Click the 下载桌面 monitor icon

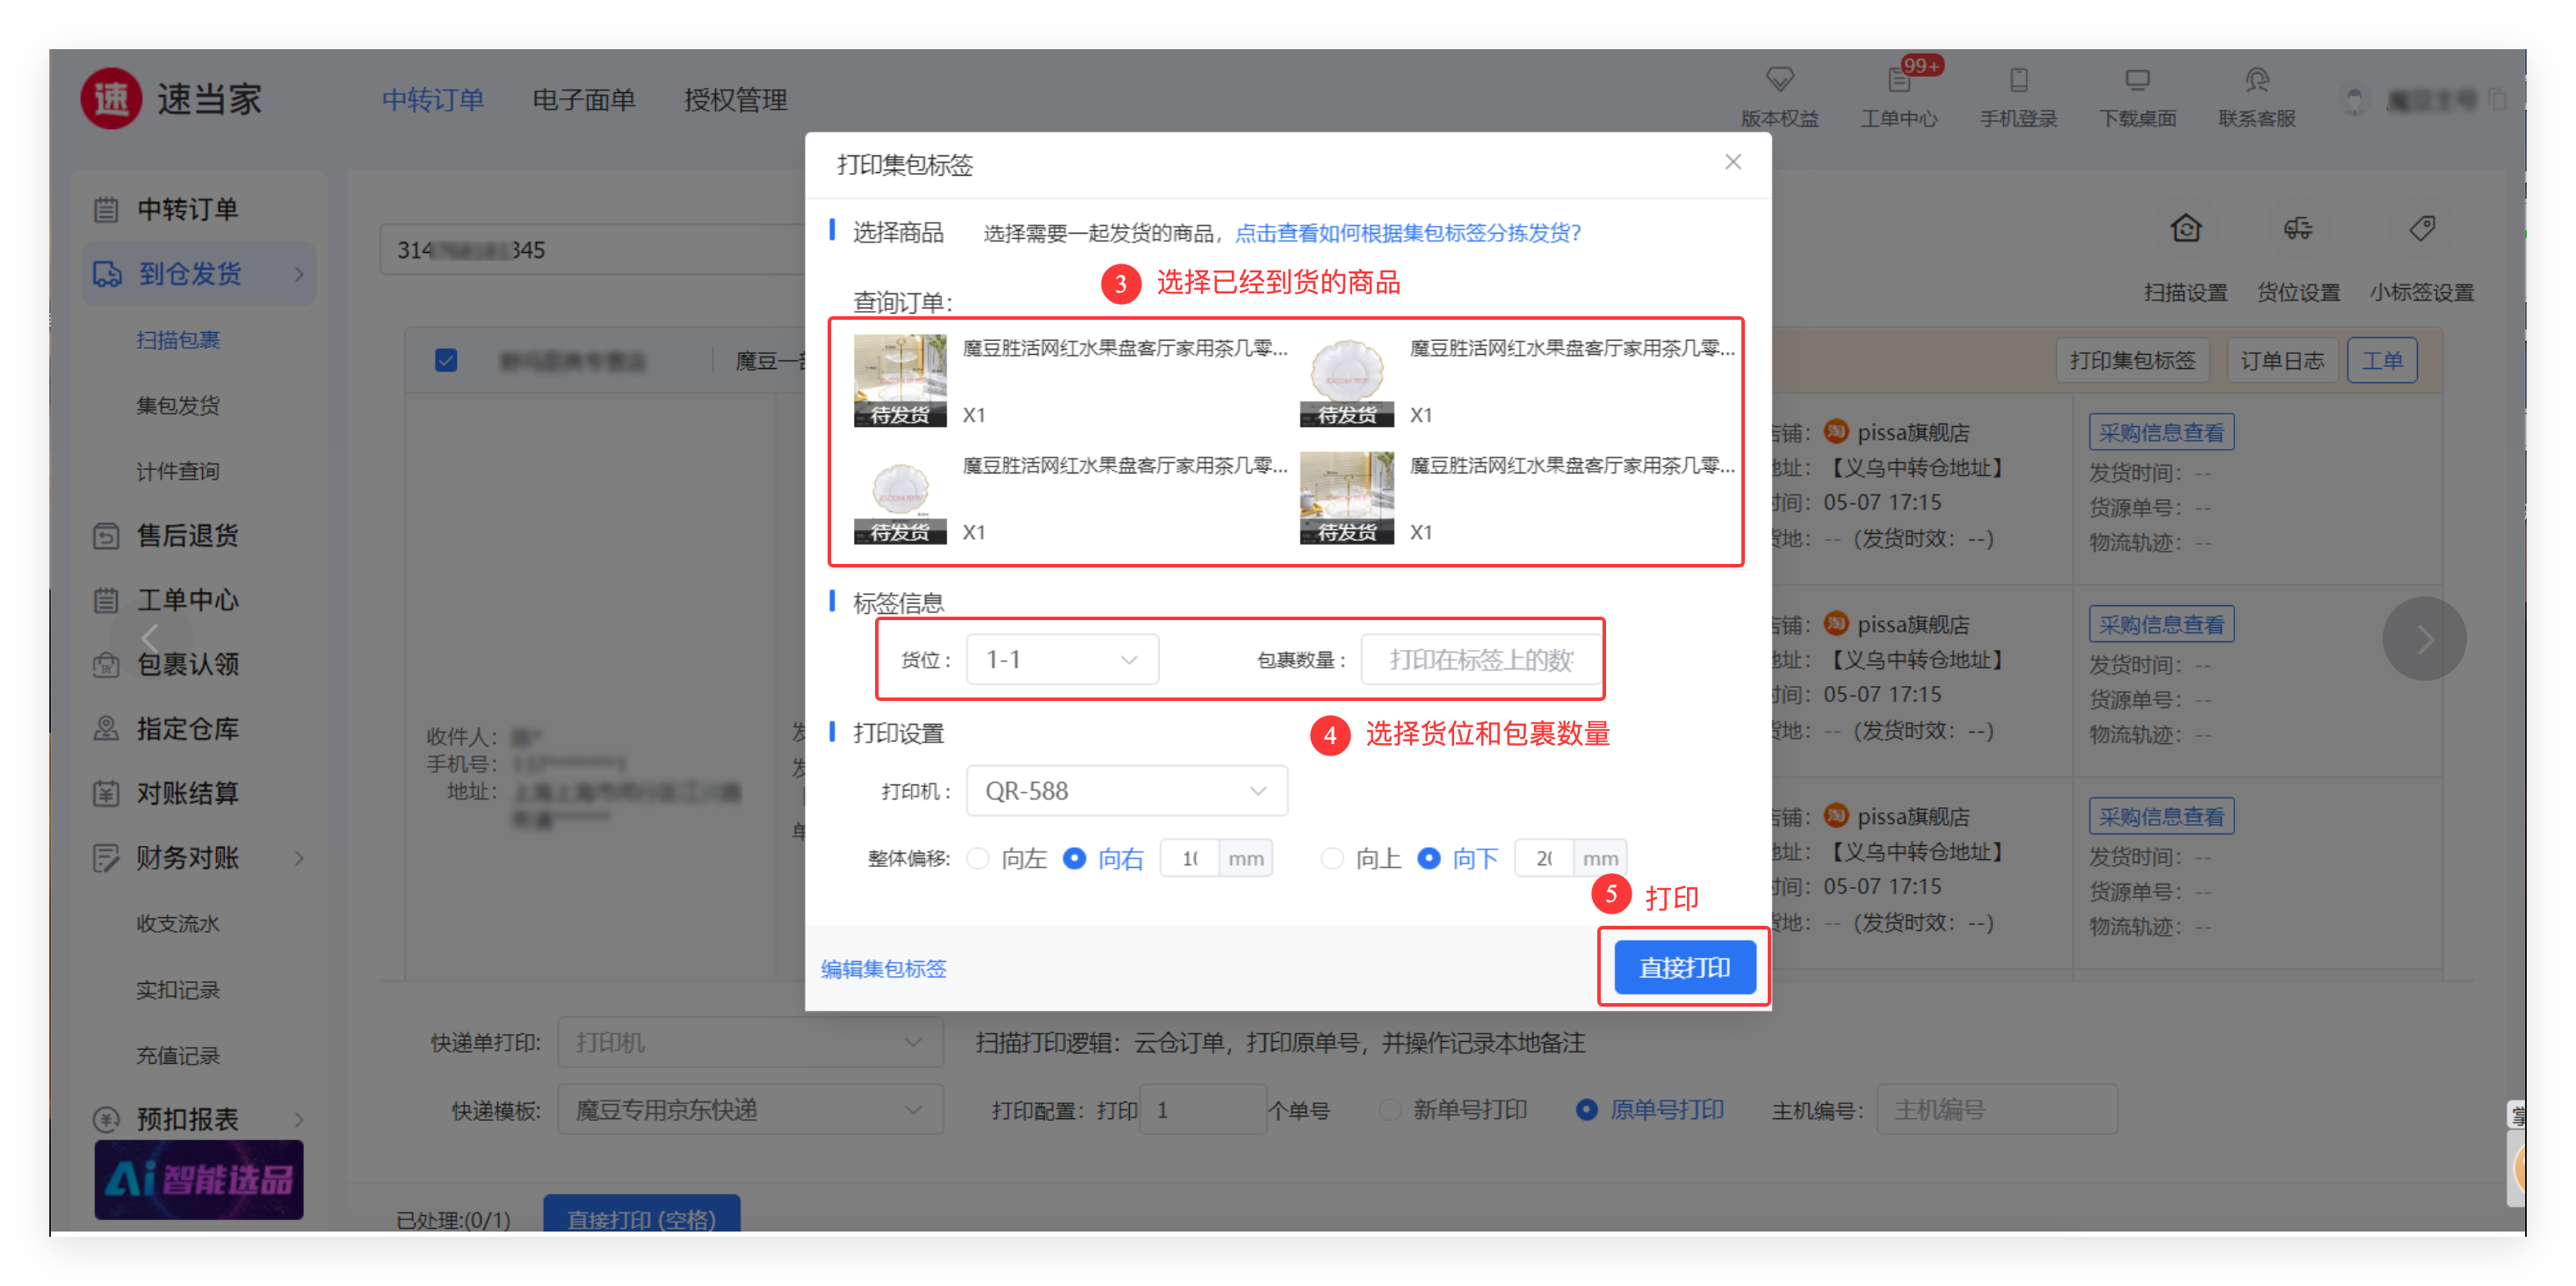pos(2137,80)
